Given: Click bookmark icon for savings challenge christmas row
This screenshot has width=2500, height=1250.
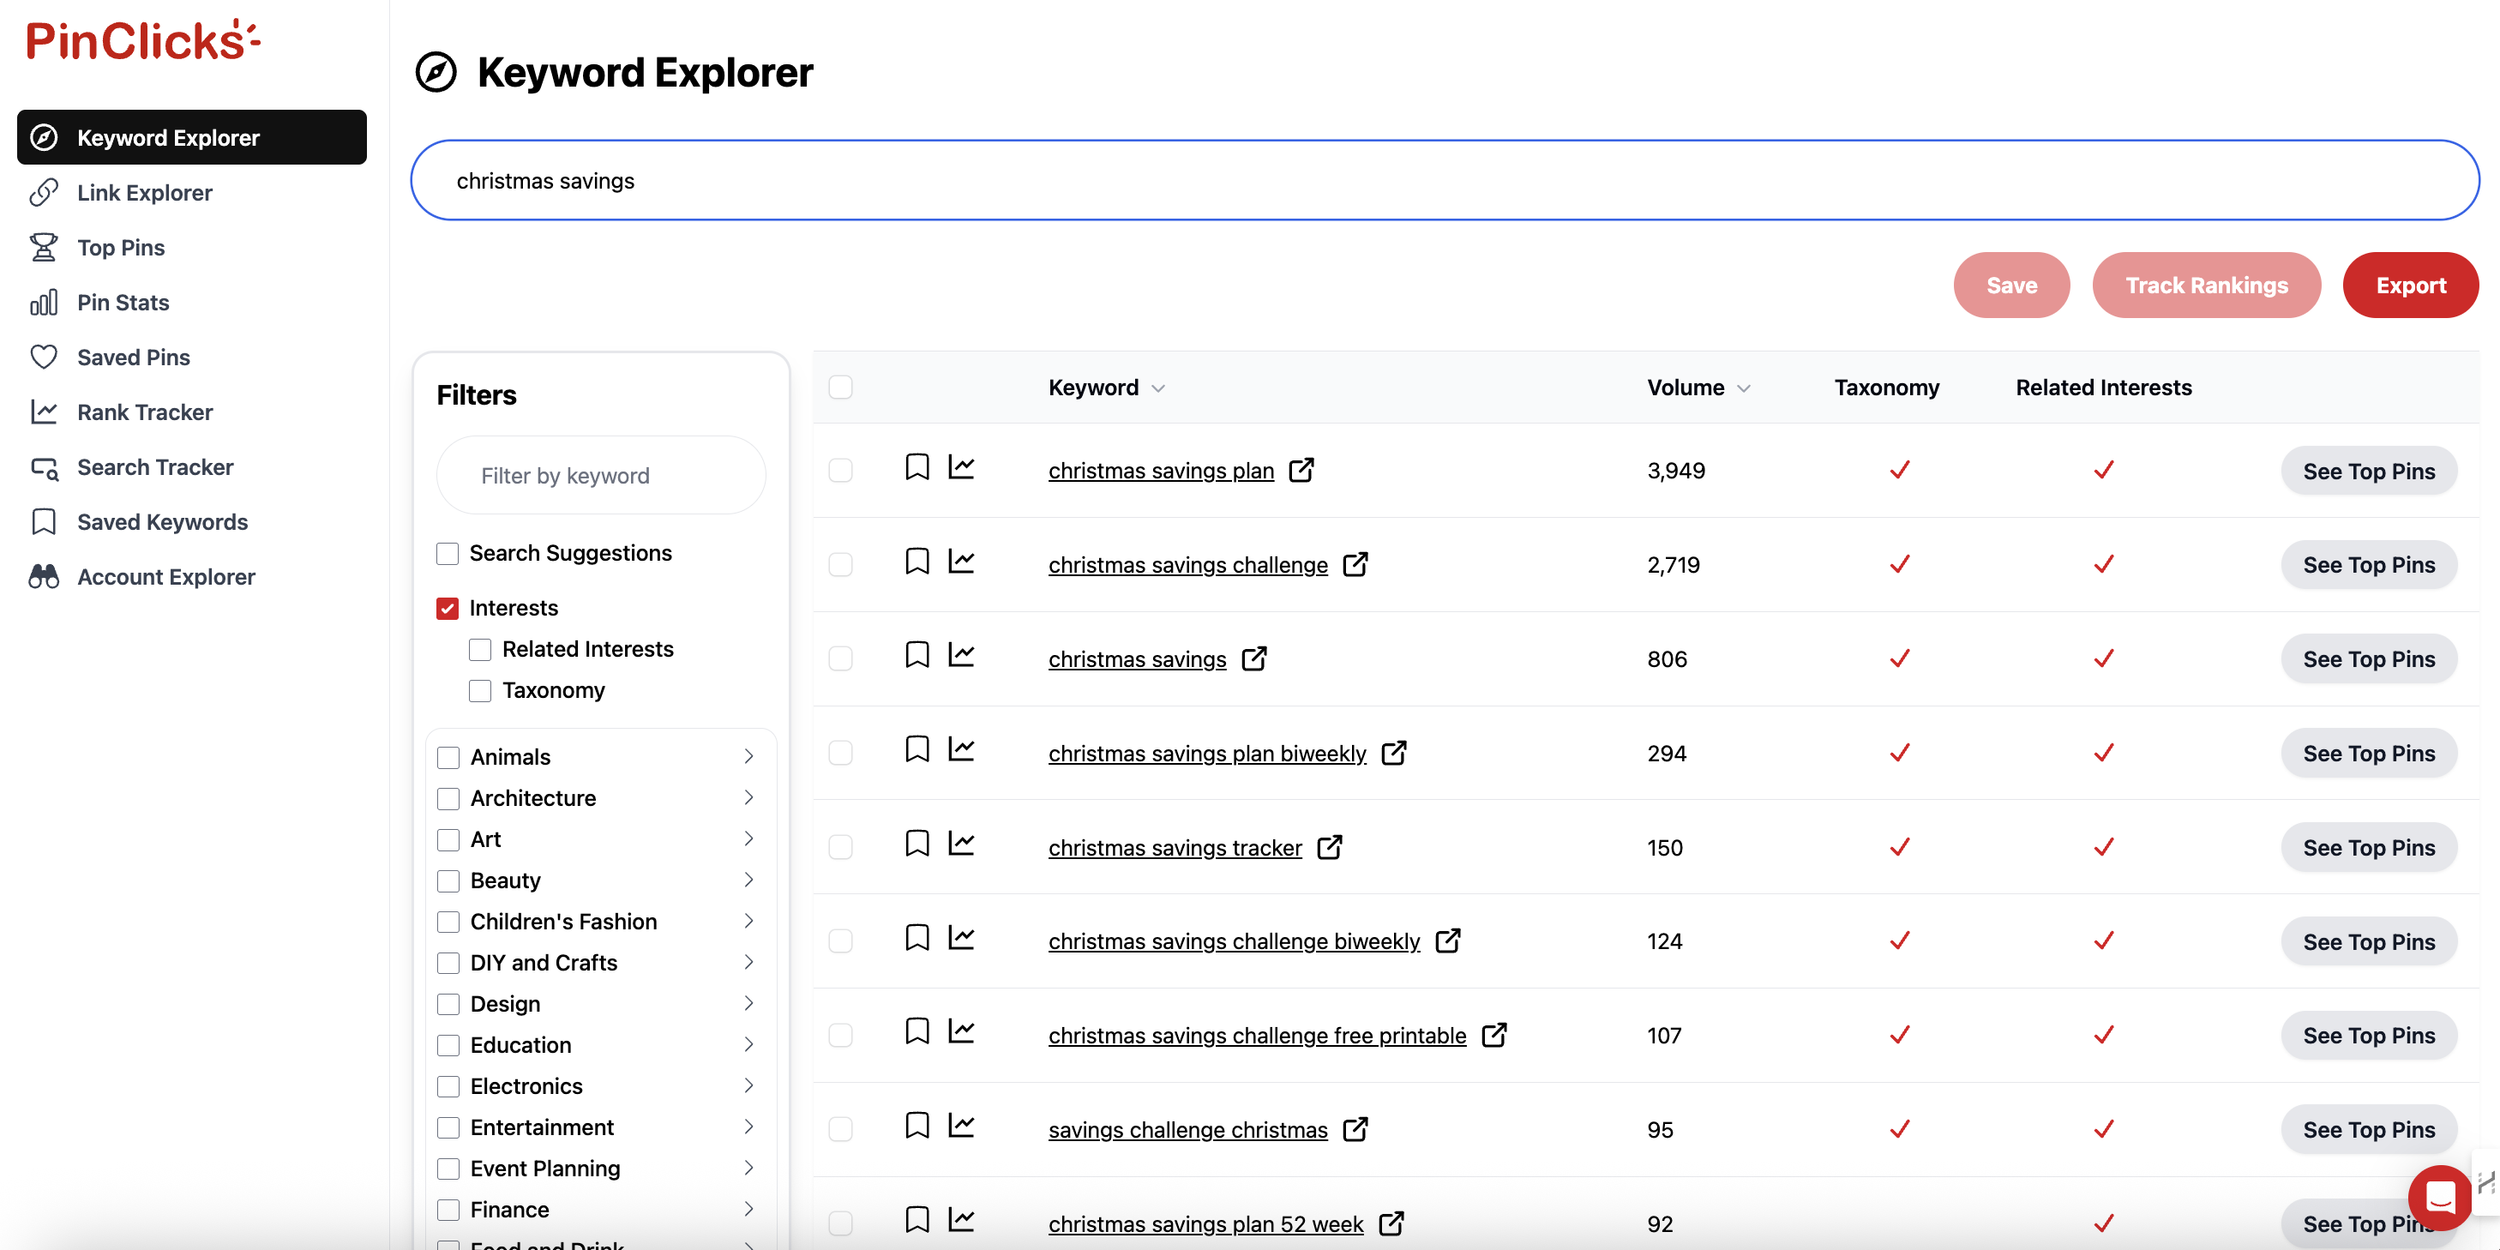Looking at the screenshot, I should tap(916, 1126).
